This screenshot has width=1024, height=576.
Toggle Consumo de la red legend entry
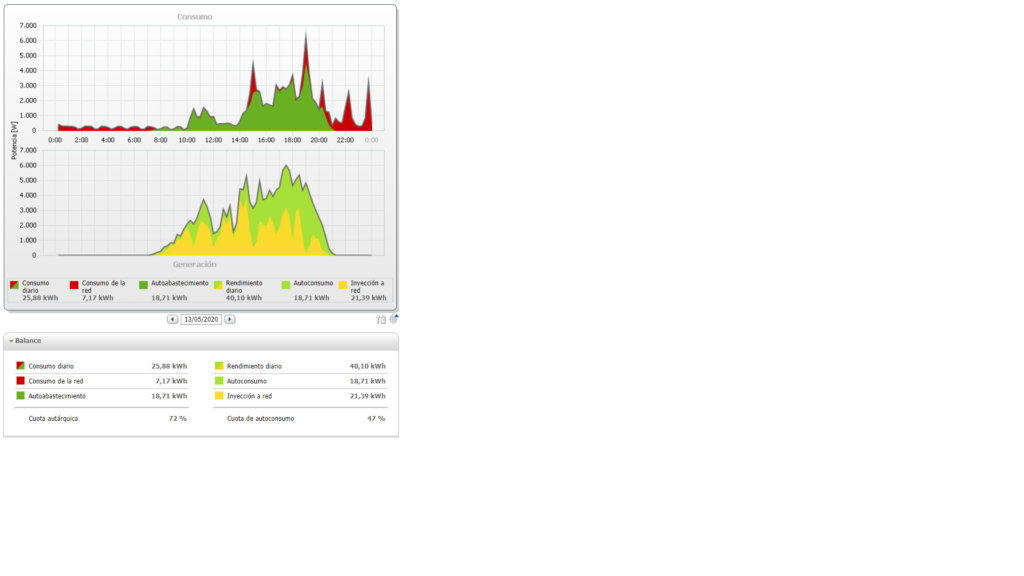pos(74,285)
